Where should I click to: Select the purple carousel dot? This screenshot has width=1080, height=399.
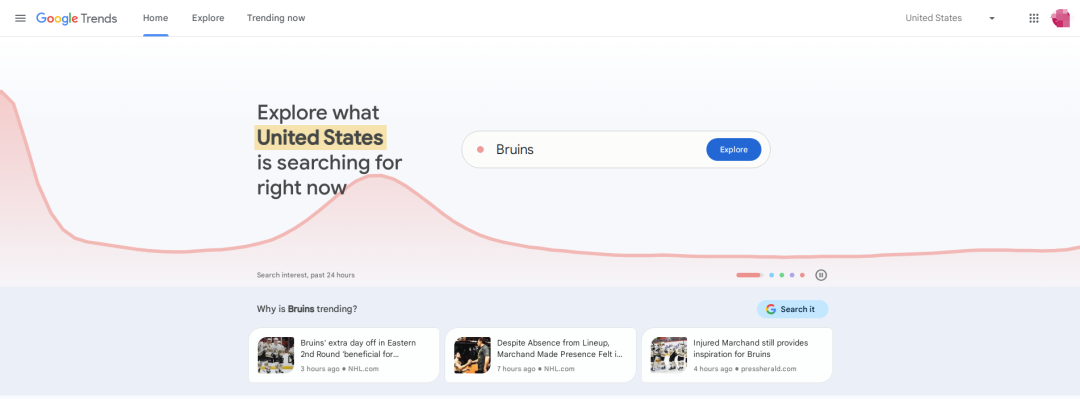click(x=792, y=275)
